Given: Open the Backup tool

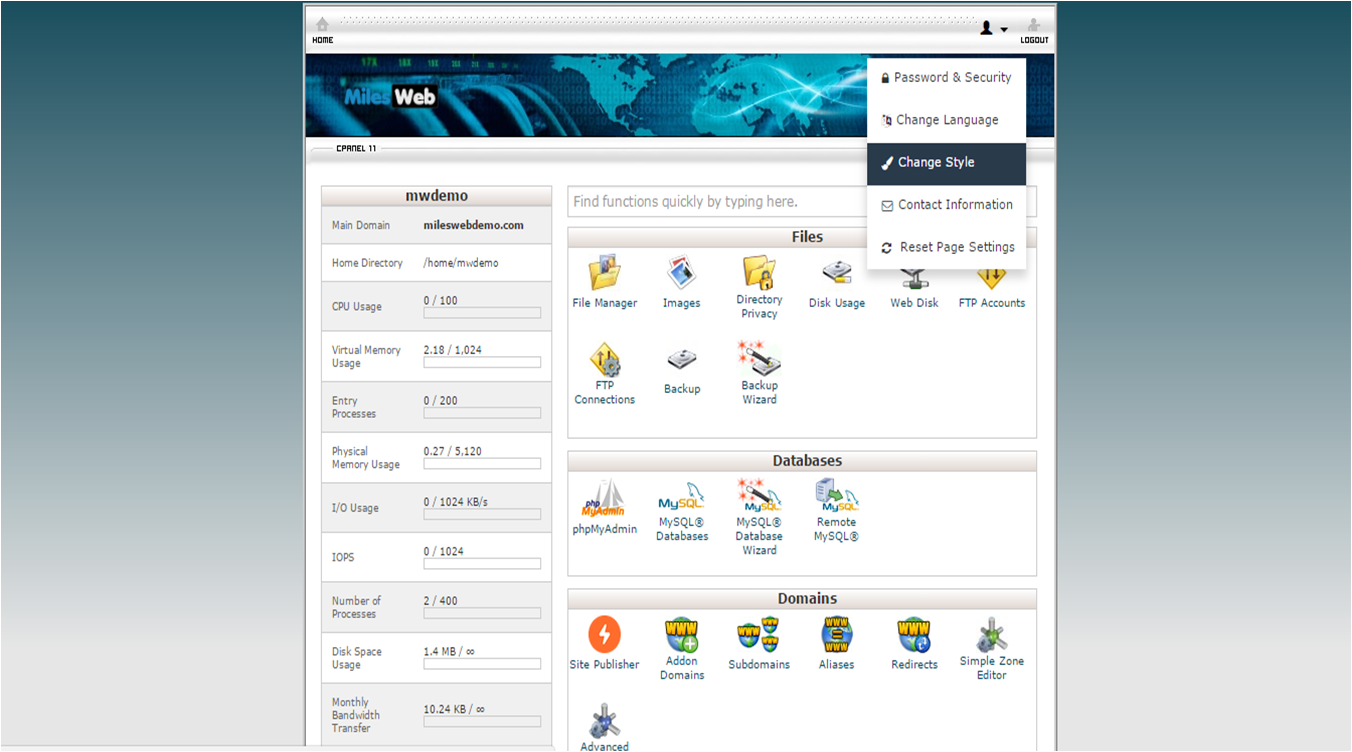Looking at the screenshot, I should coord(682,361).
